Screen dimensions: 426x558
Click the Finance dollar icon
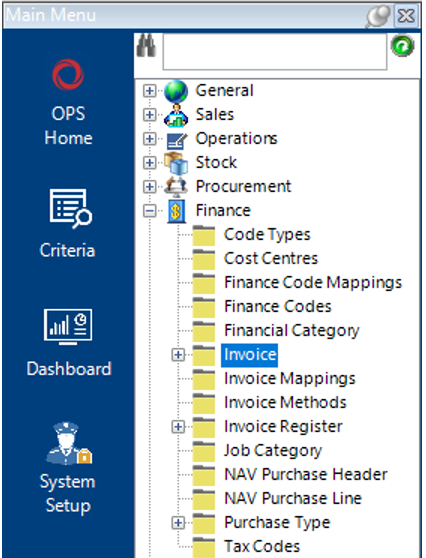coord(176,211)
